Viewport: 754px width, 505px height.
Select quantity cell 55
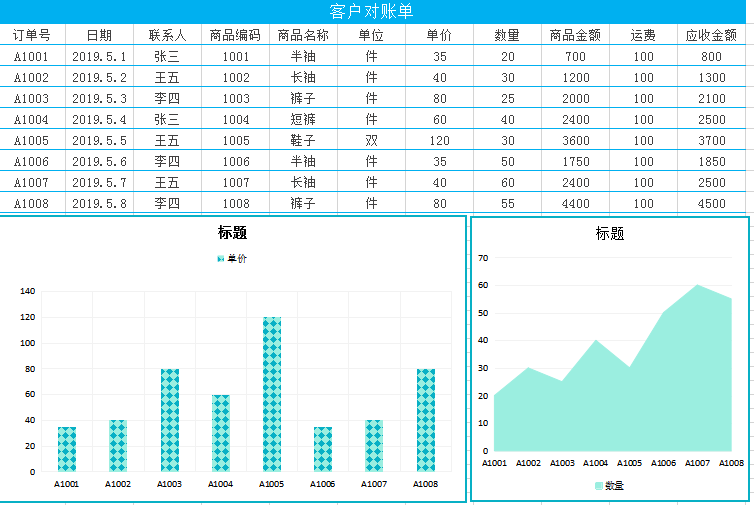point(507,203)
